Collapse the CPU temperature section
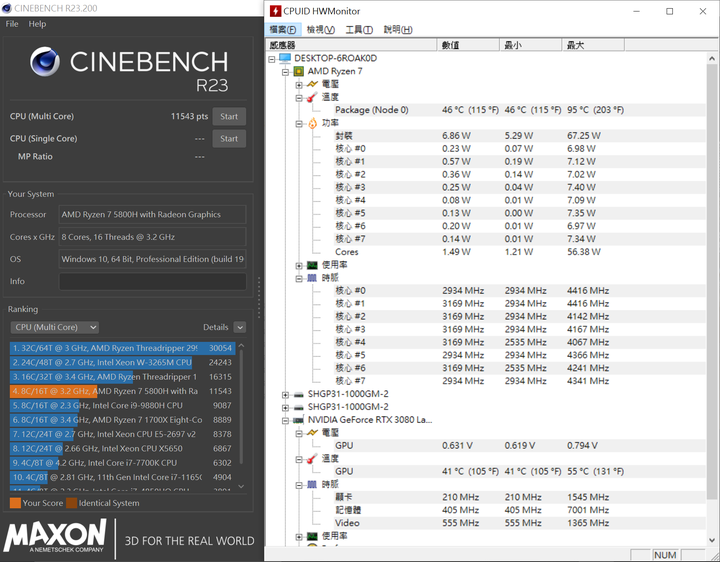720x562 pixels. pos(299,97)
